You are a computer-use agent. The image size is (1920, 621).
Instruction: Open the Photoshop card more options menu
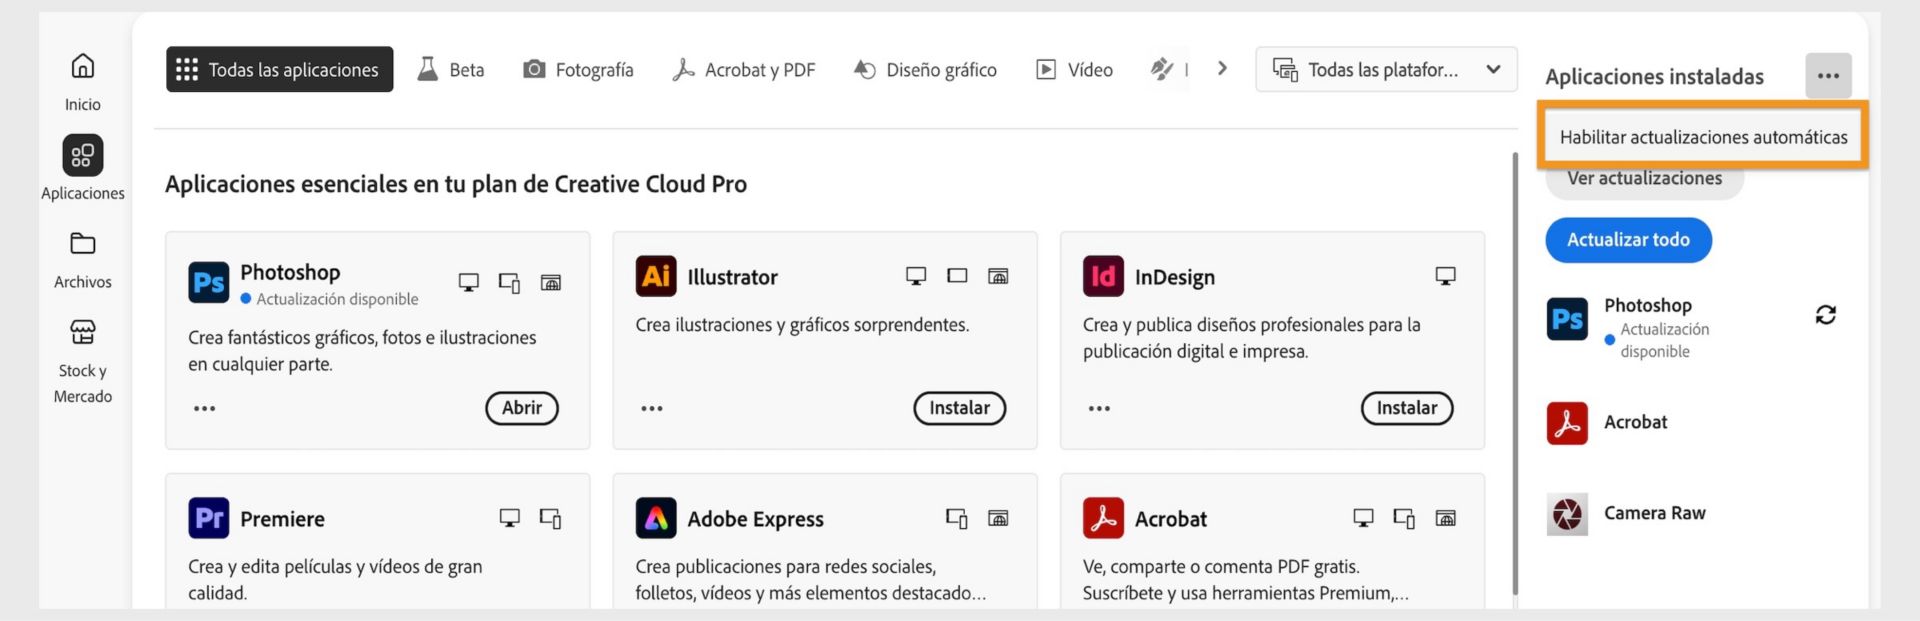click(204, 408)
